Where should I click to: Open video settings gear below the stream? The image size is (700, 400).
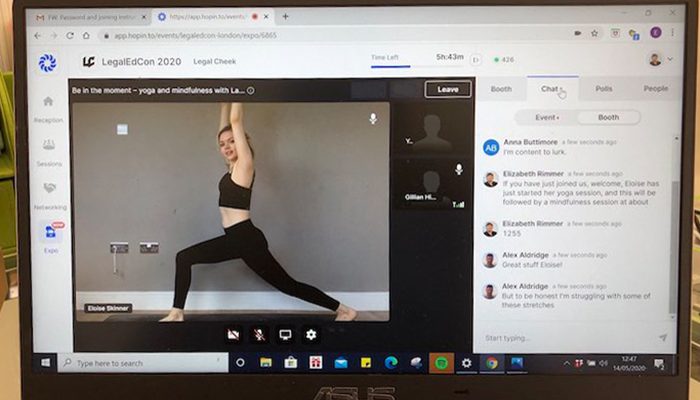tap(311, 334)
